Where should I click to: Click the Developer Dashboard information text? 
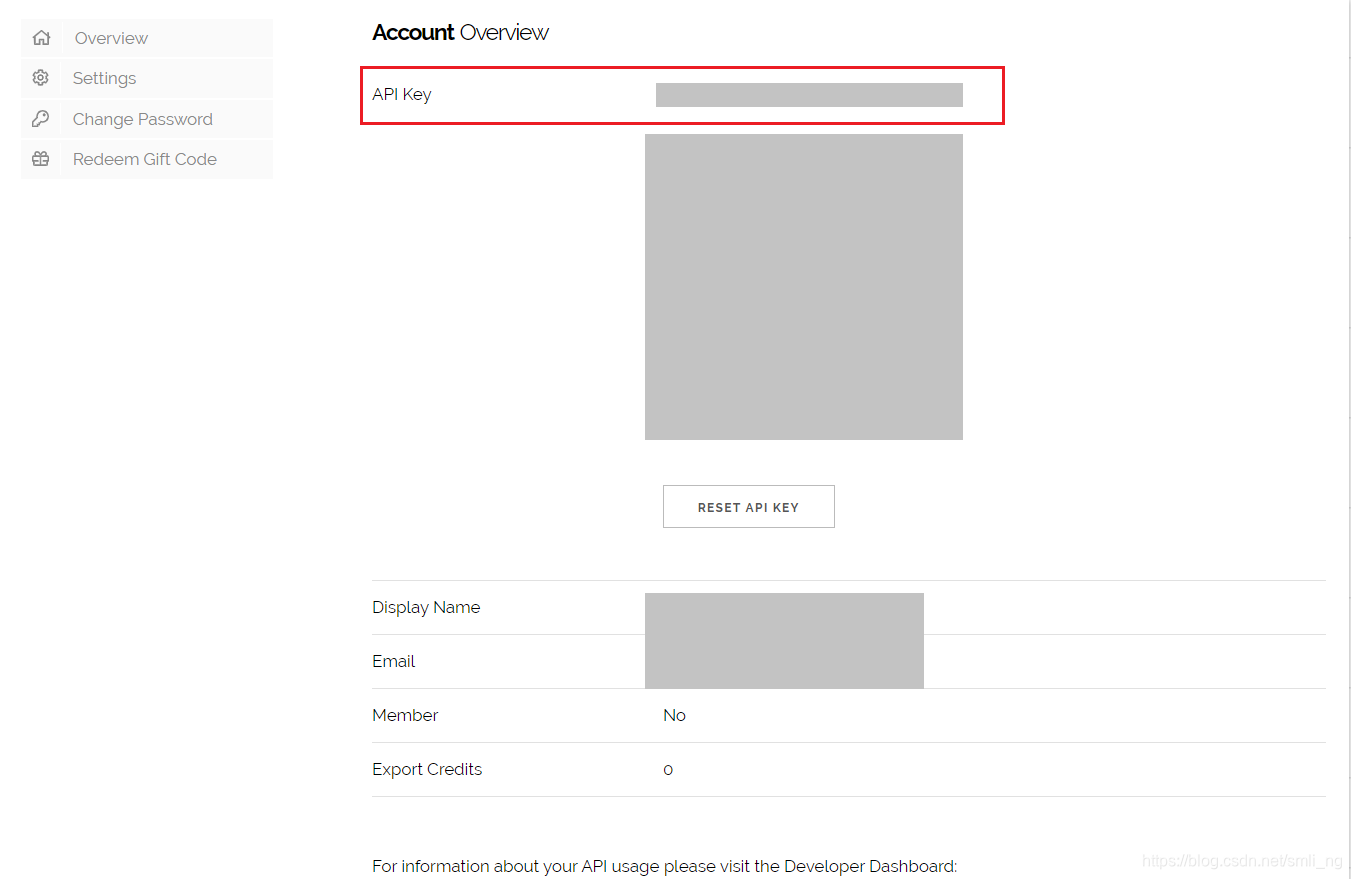click(x=665, y=866)
